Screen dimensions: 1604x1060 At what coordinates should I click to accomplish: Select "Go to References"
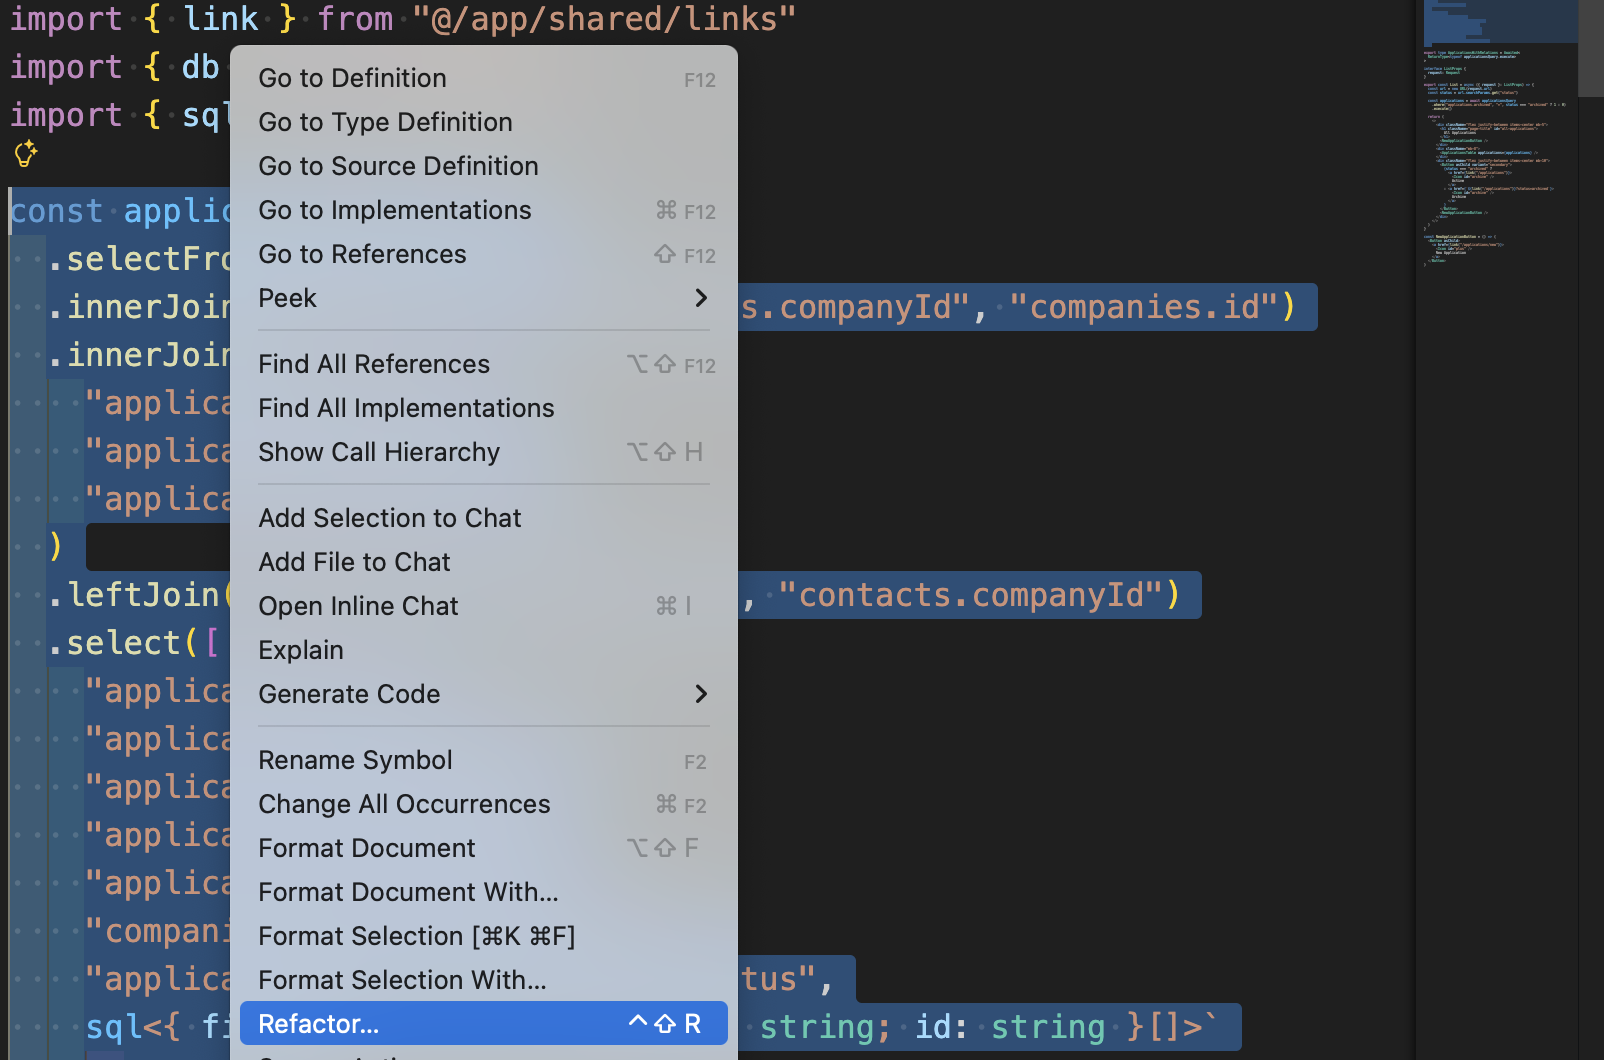point(362,254)
